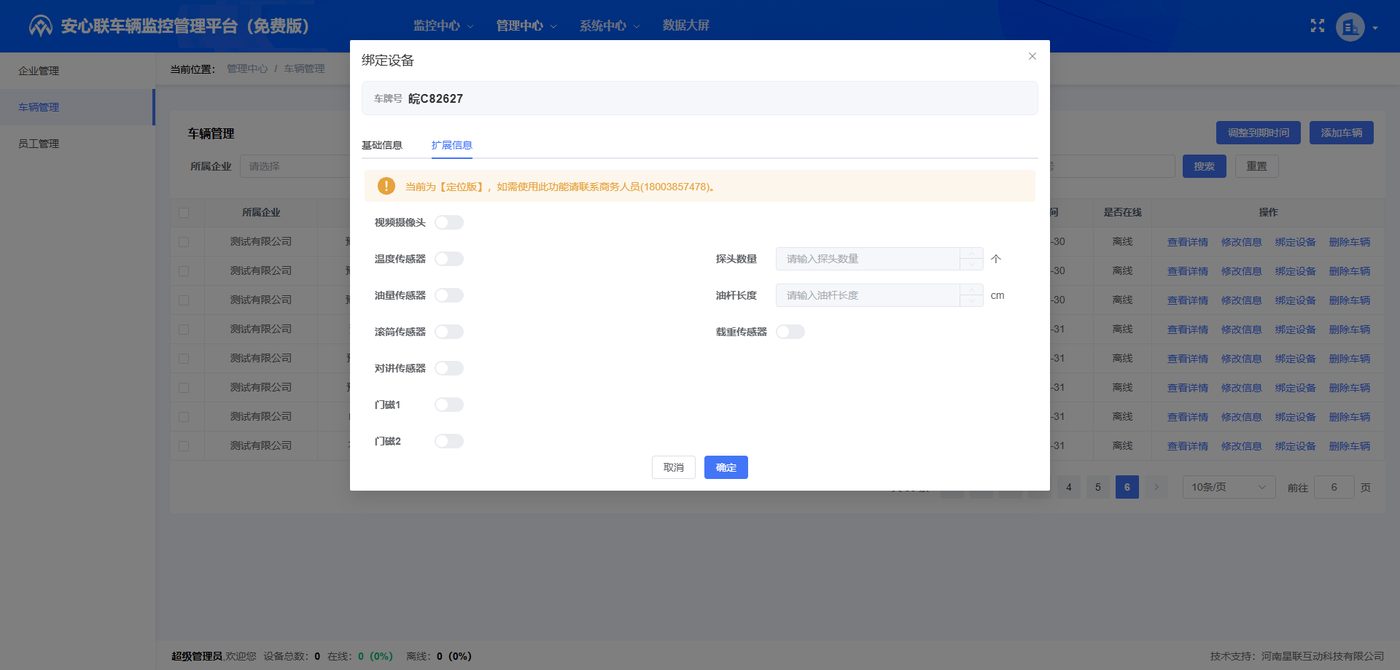Open the 管理中心 menu
The image size is (1400, 670).
coord(526,26)
